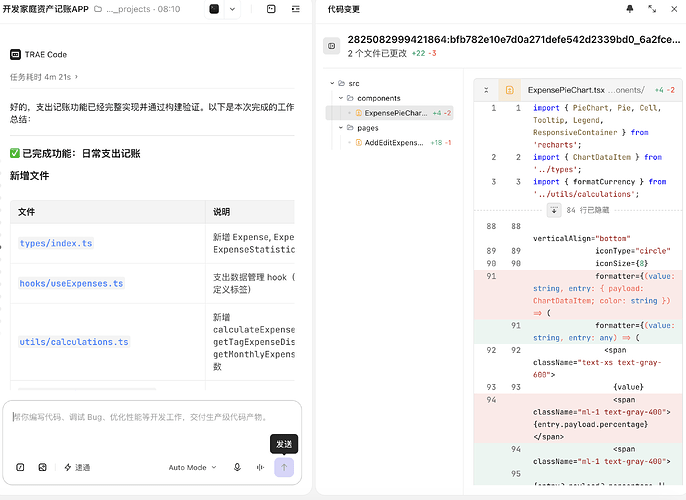Image resolution: width=686 pixels, height=500 pixels.
Task: Click the slash command icon in chat box
Action: coord(20,467)
